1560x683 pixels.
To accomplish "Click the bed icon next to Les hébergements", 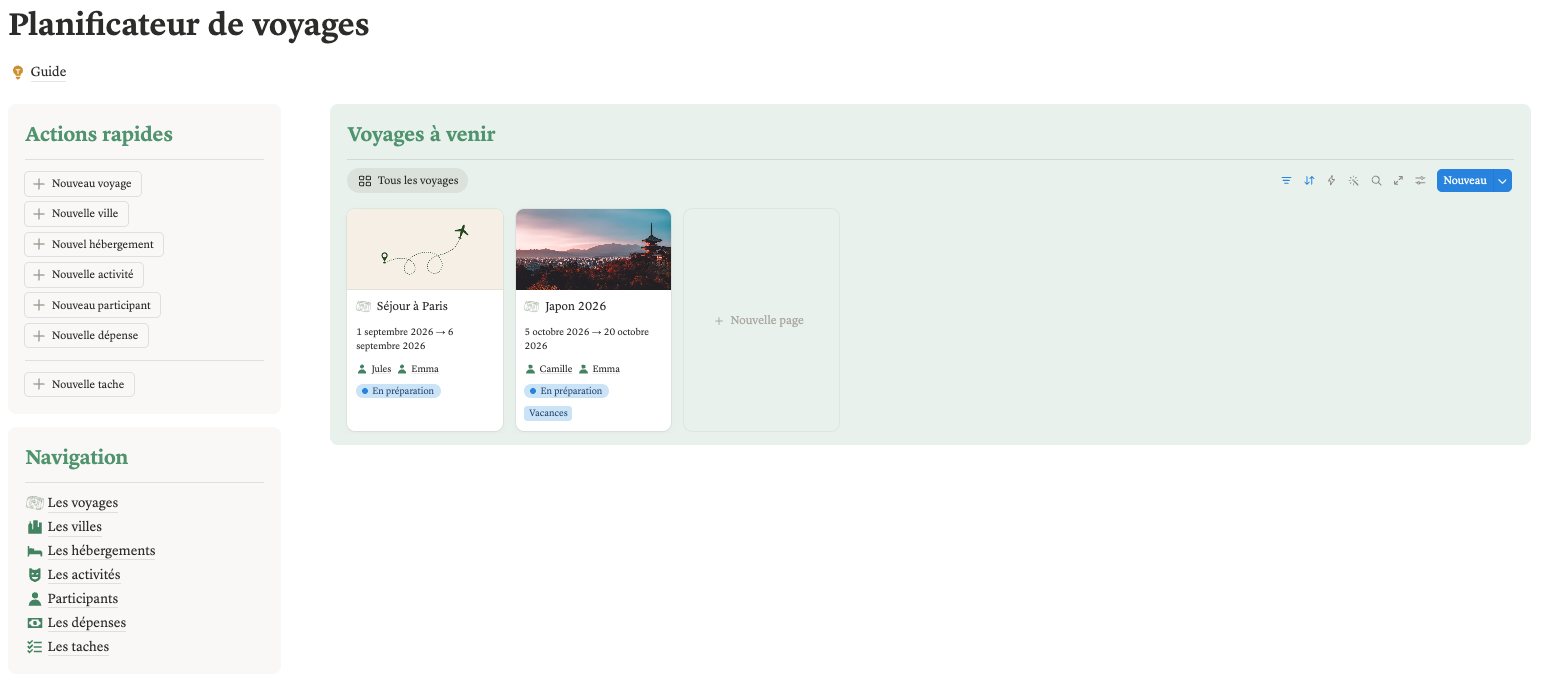I will (x=35, y=551).
